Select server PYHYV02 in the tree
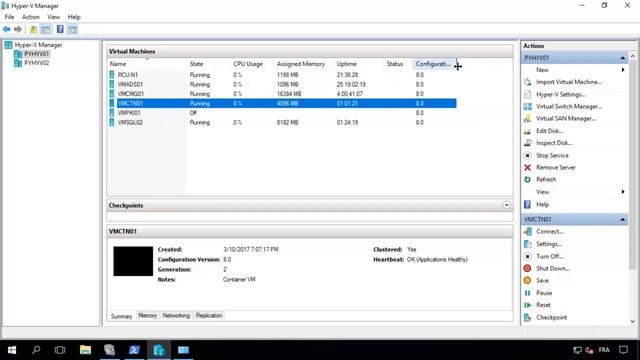 click(36, 63)
